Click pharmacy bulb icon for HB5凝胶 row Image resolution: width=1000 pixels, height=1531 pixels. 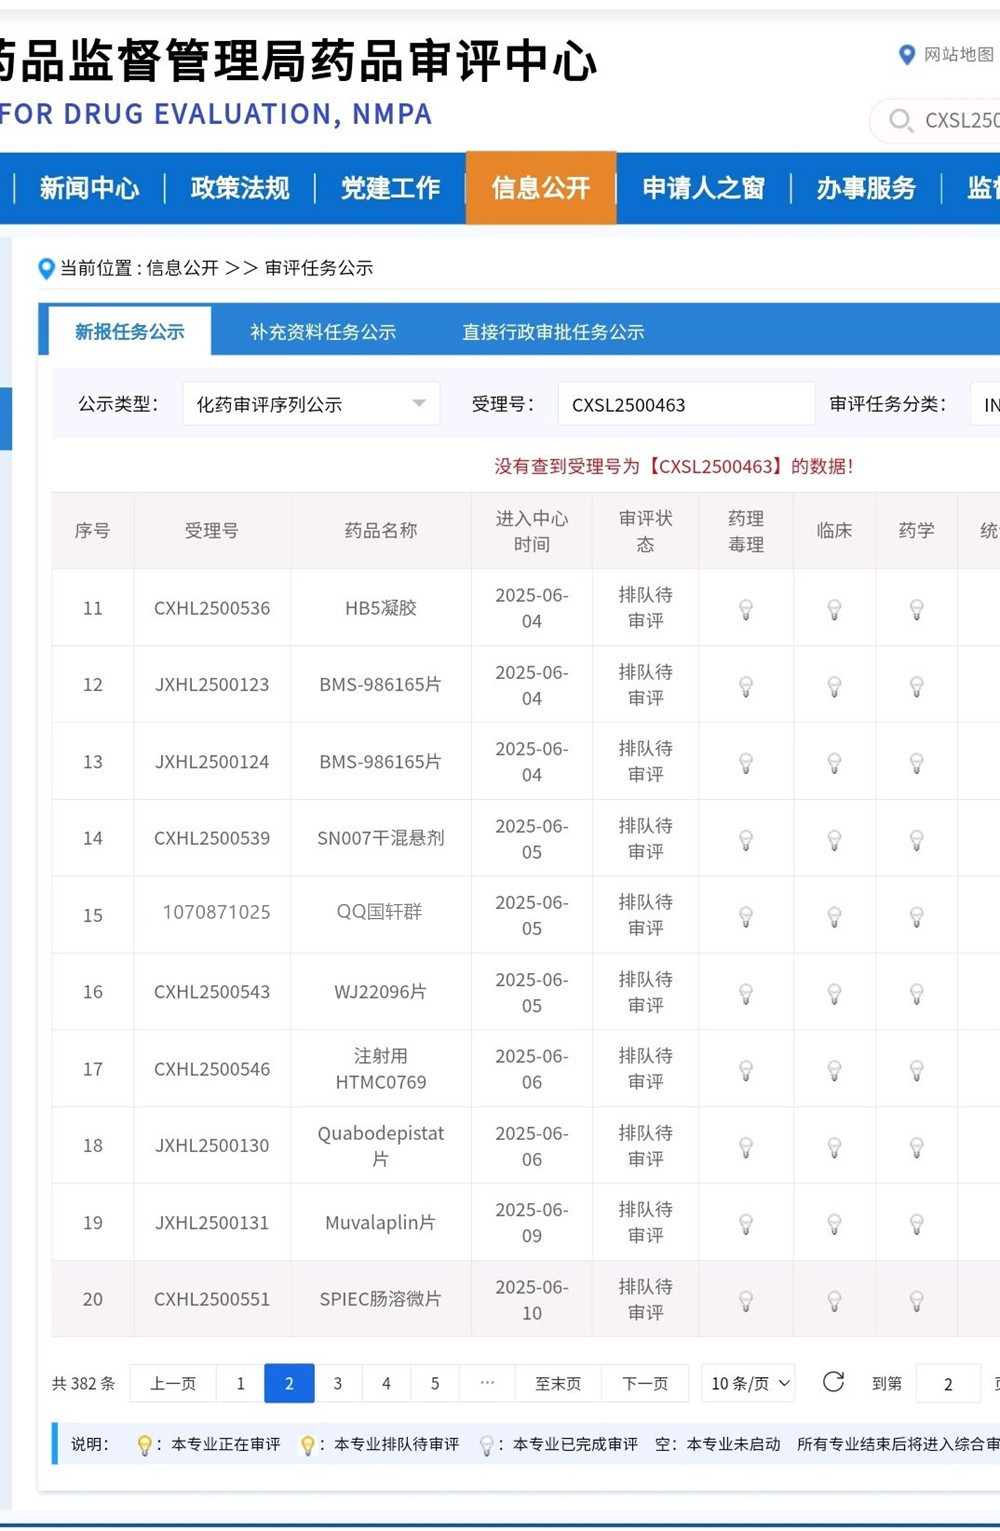pyautogui.click(x=916, y=609)
